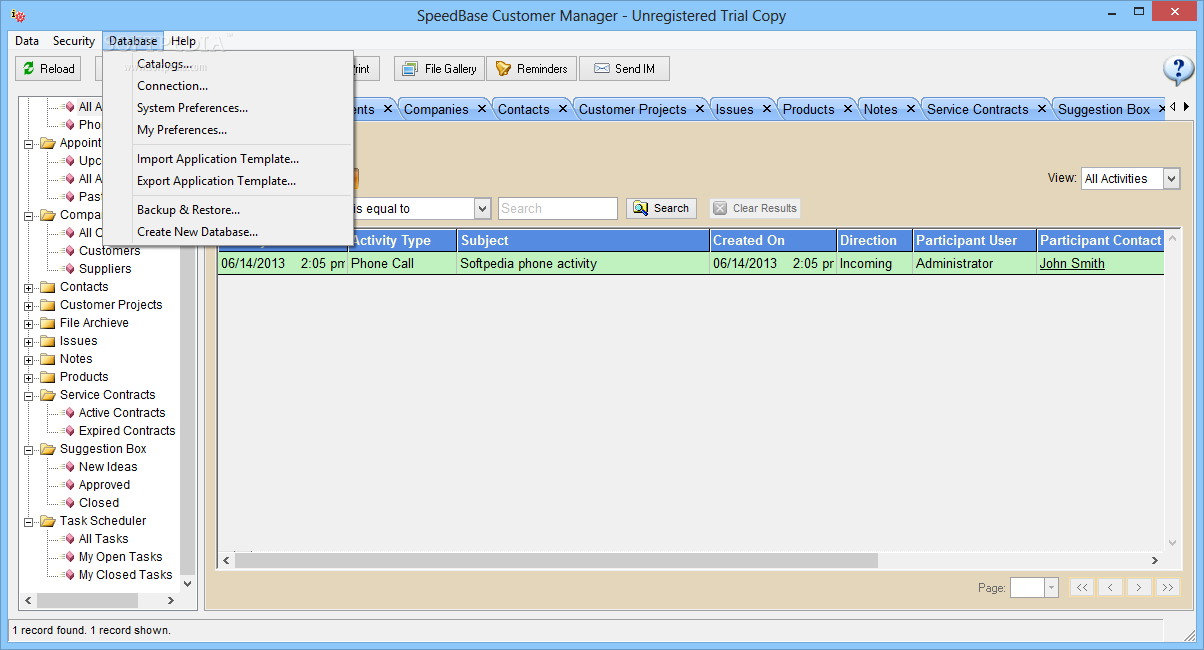Click the Send IM button
This screenshot has width=1204, height=650.
624,69
